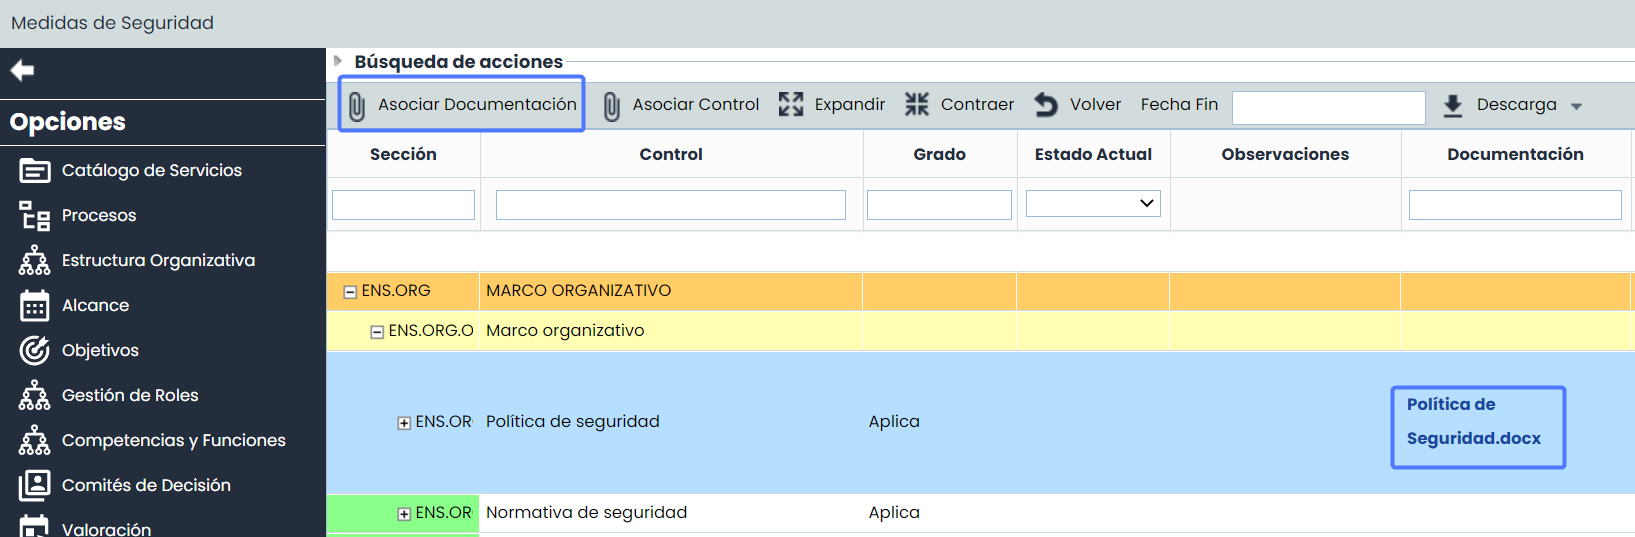The image size is (1635, 537).
Task: Expand the Política de seguridad row
Action: pyautogui.click(x=404, y=423)
